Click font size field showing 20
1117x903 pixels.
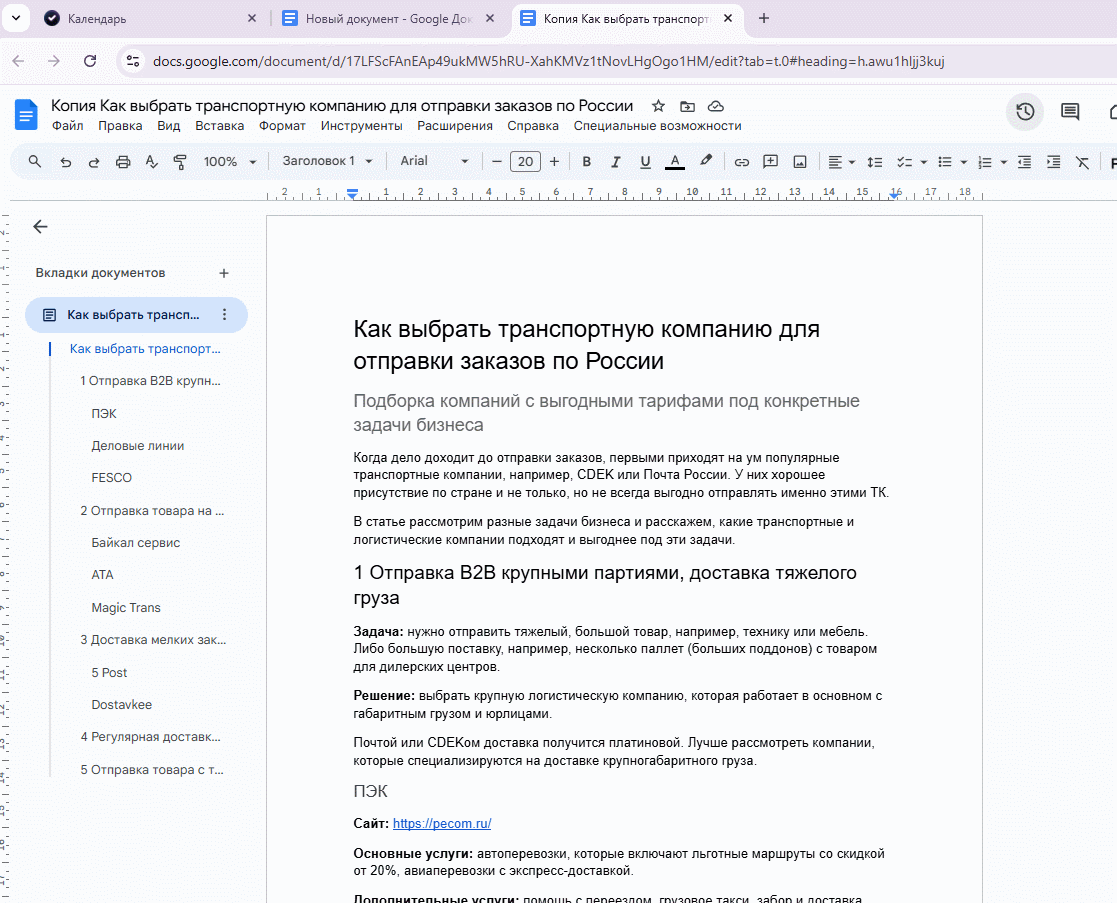click(x=526, y=162)
